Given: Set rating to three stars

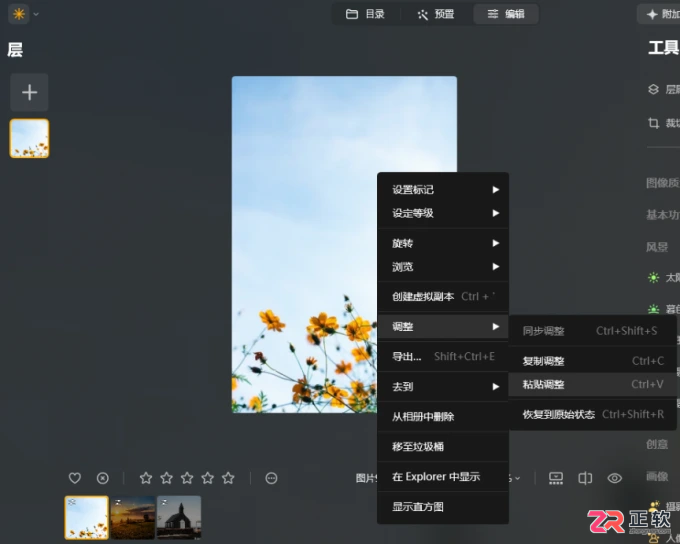Looking at the screenshot, I should pos(187,478).
